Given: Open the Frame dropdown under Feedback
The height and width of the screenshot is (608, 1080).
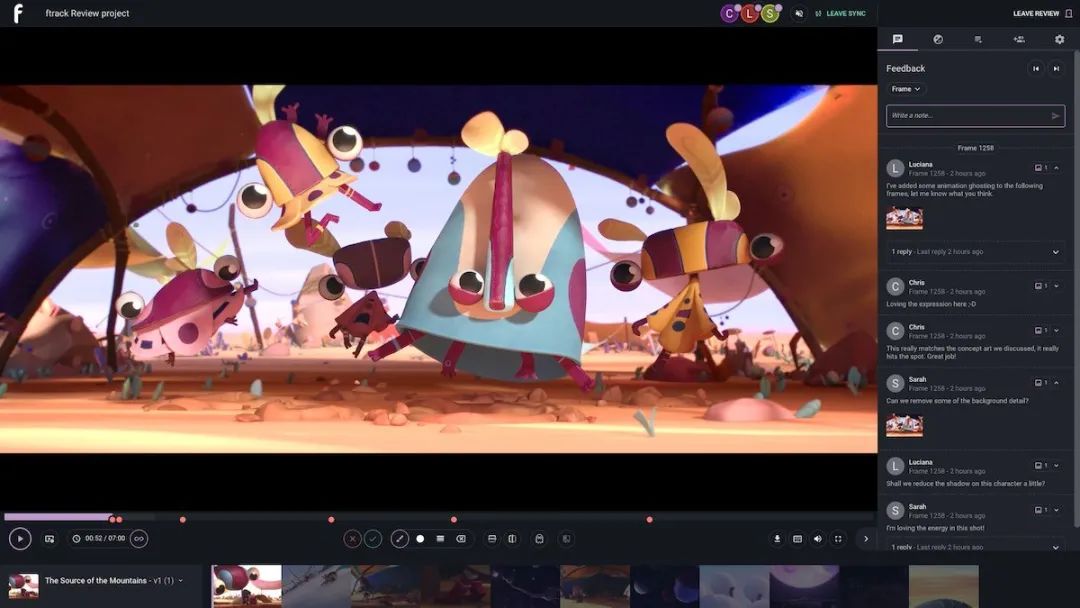Looking at the screenshot, I should coord(906,89).
